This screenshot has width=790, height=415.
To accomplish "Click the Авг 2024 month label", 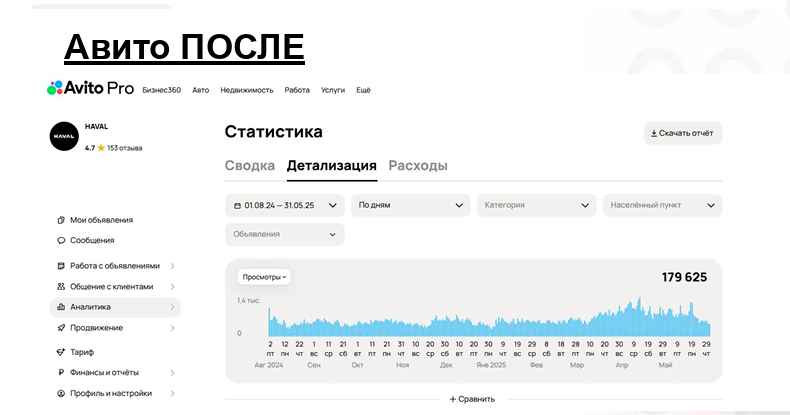I will tap(269, 365).
